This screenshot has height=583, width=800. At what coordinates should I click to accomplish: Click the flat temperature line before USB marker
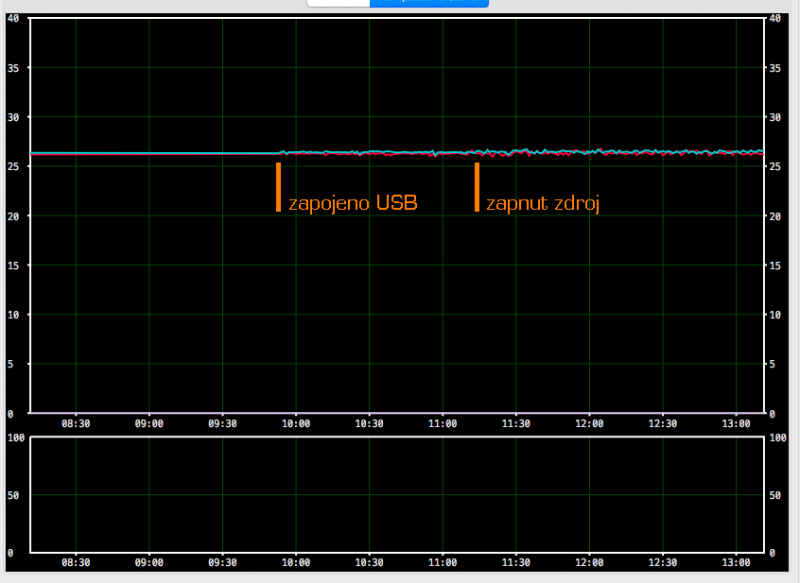150,154
